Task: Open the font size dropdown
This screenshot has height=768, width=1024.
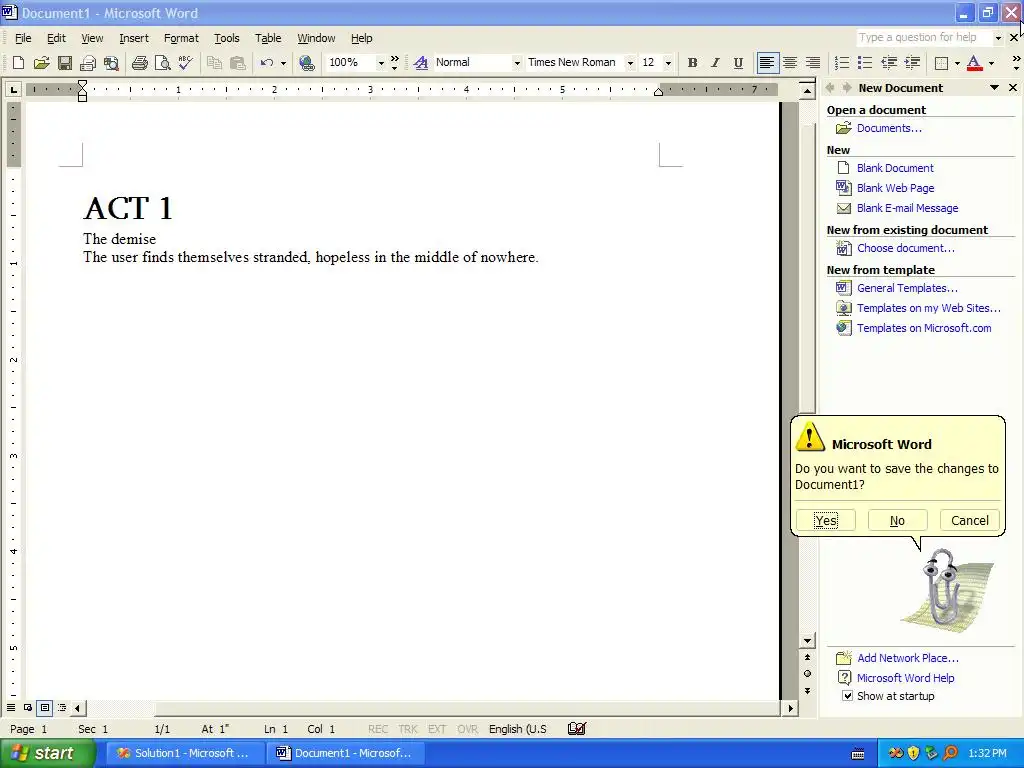Action: coord(668,63)
